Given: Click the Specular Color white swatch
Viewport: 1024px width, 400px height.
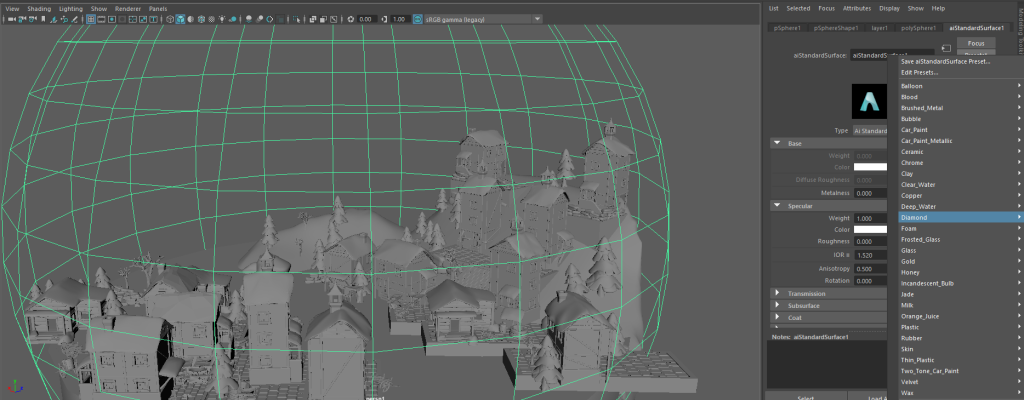Looking at the screenshot, I should click(871, 229).
